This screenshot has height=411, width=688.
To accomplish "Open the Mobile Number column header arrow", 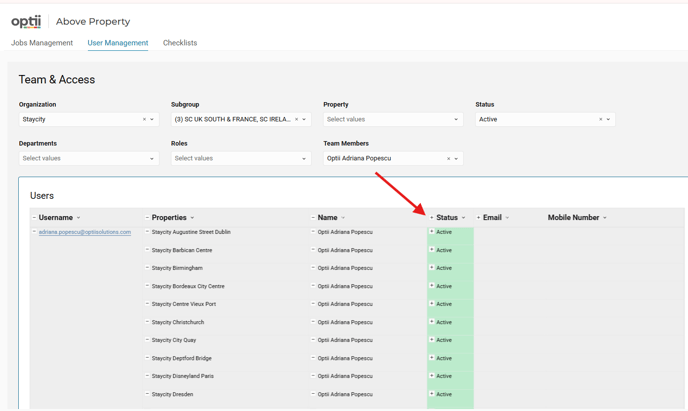I will (605, 218).
